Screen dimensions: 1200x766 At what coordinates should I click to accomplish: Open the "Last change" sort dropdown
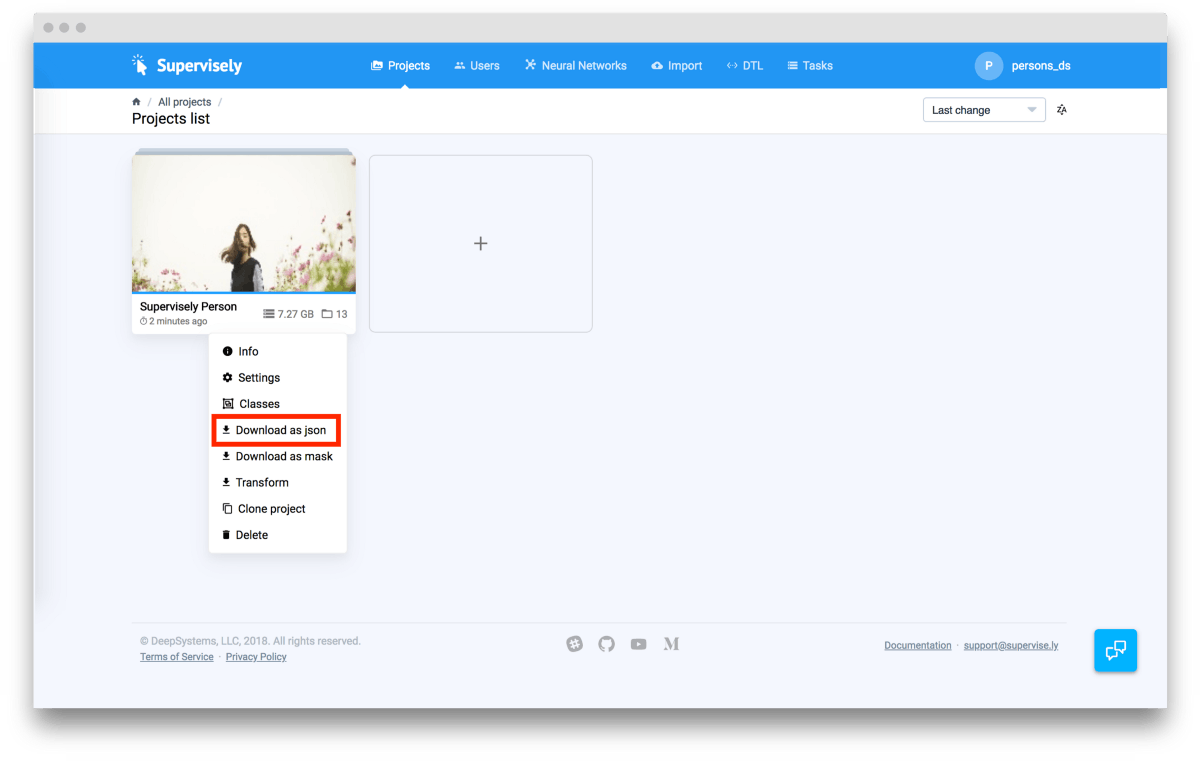click(x=983, y=109)
